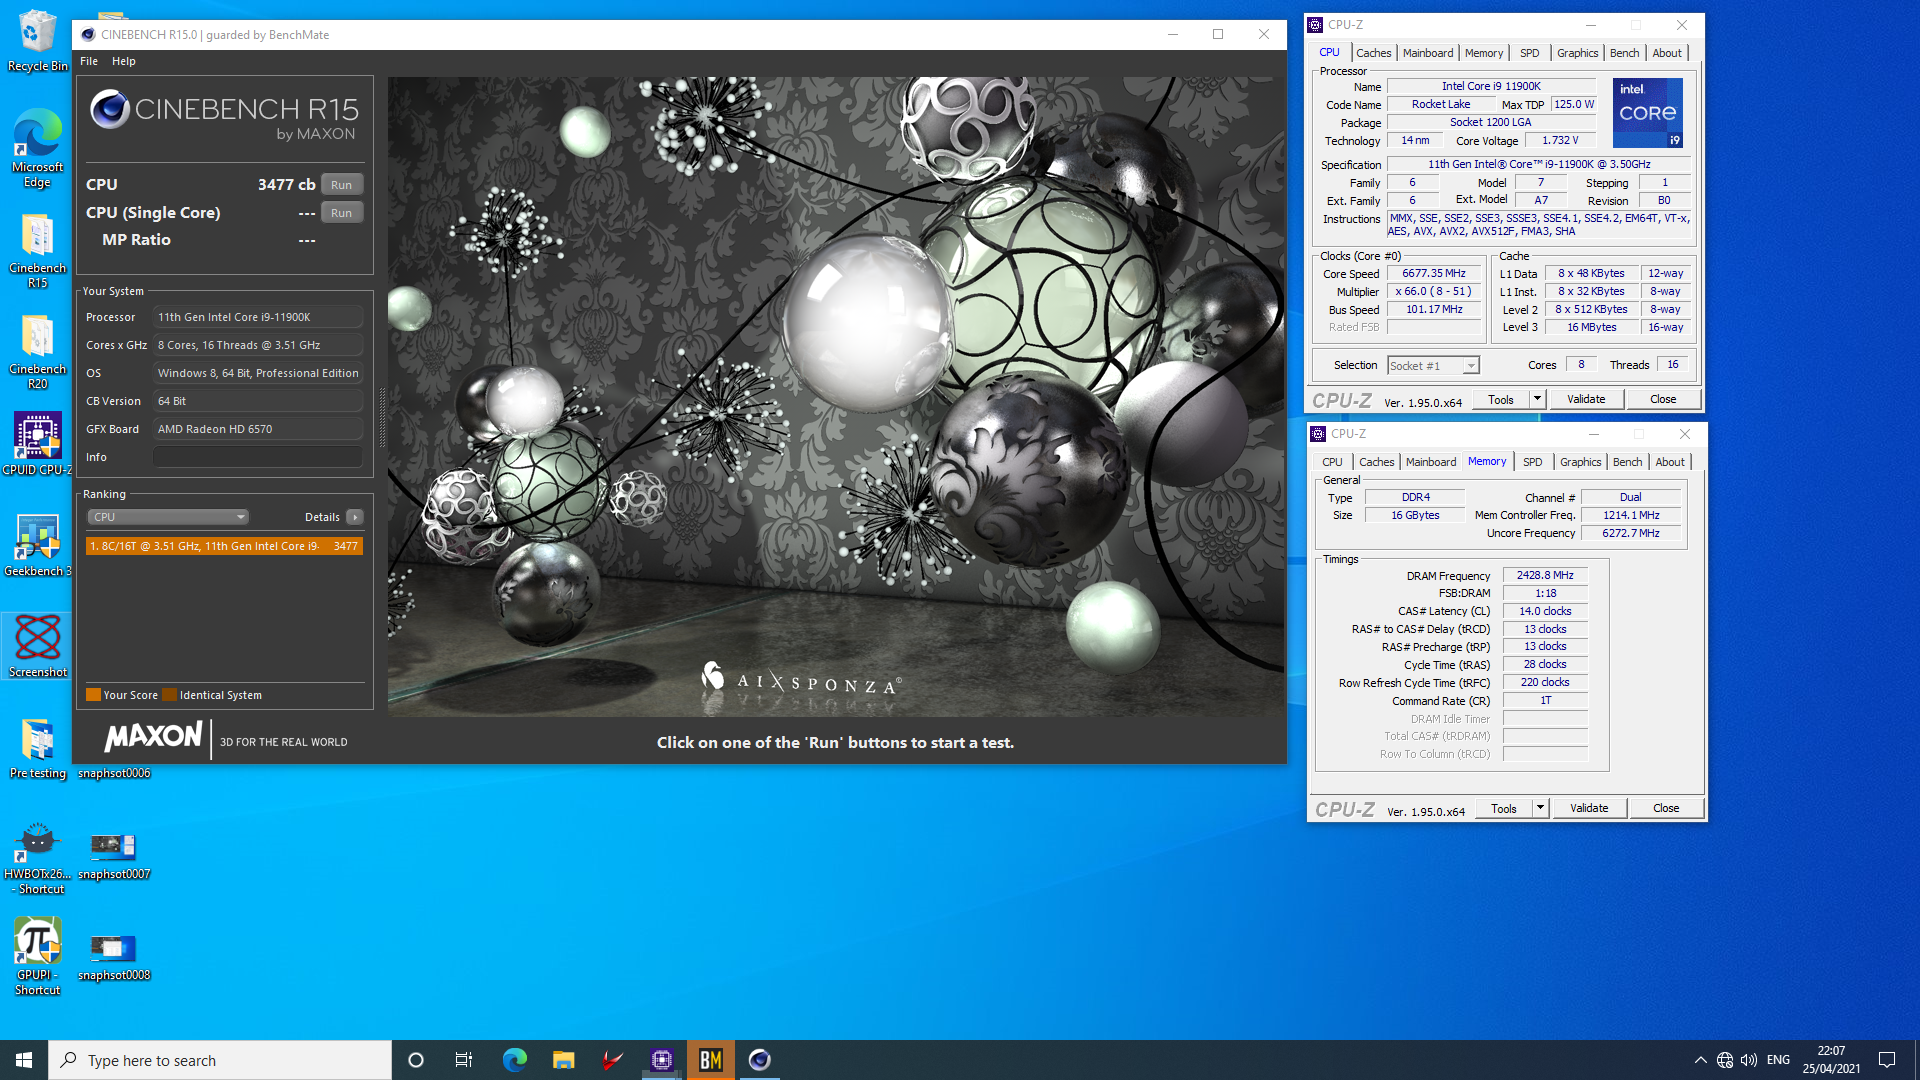Open File Explorer from the taskbar
The width and height of the screenshot is (1920, 1080).
point(563,1060)
